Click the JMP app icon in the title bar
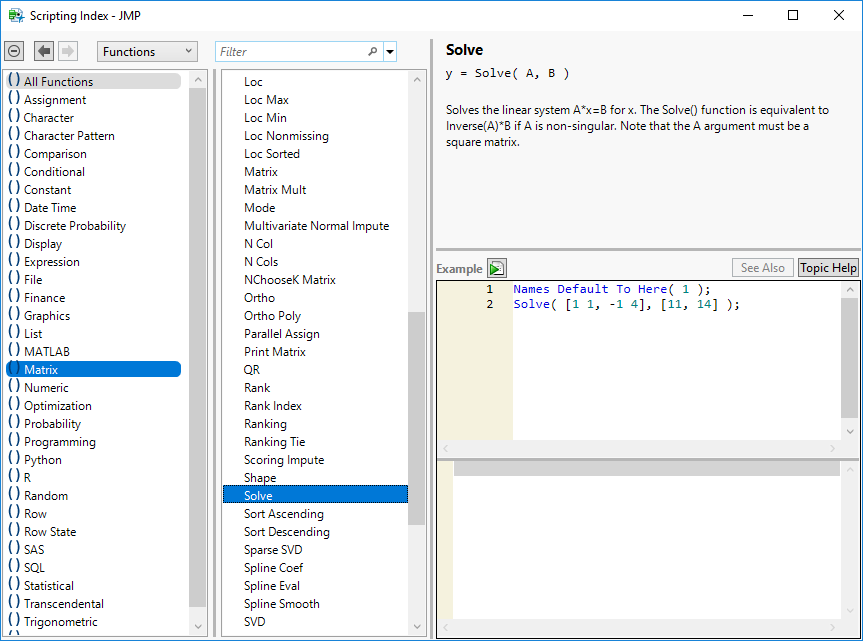Viewport: 863px width, 641px height. [x=15, y=15]
